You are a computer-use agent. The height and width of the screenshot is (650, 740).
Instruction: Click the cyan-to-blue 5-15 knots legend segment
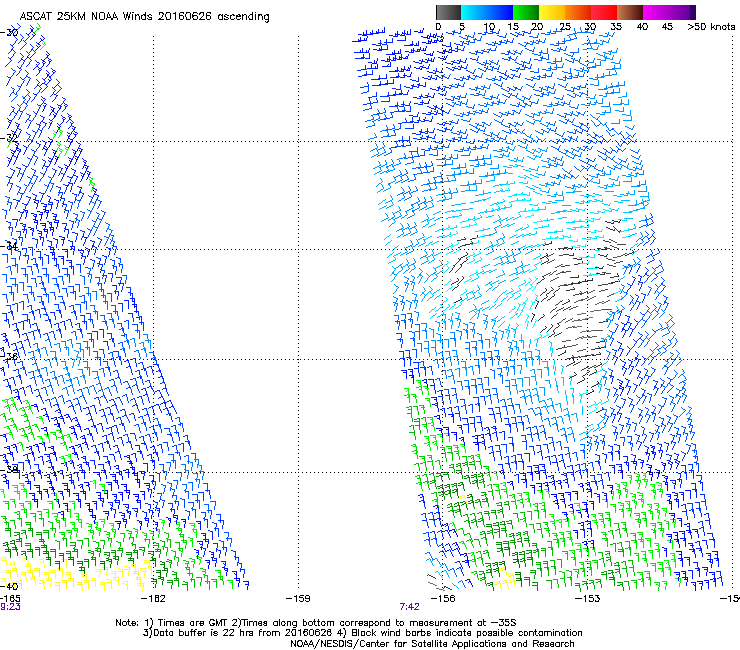tap(487, 13)
